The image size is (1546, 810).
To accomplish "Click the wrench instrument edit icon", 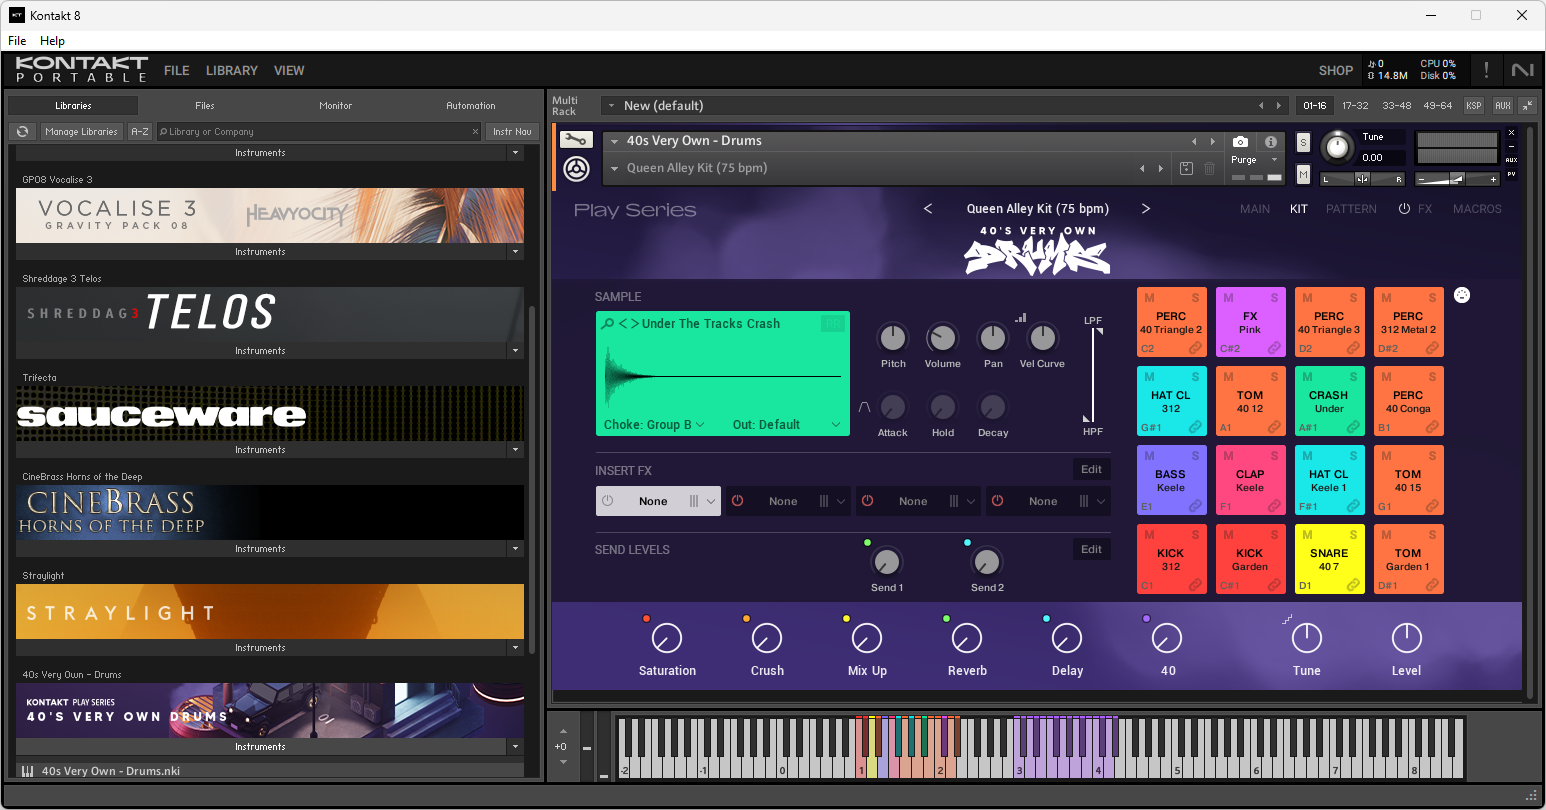I will coord(576,141).
